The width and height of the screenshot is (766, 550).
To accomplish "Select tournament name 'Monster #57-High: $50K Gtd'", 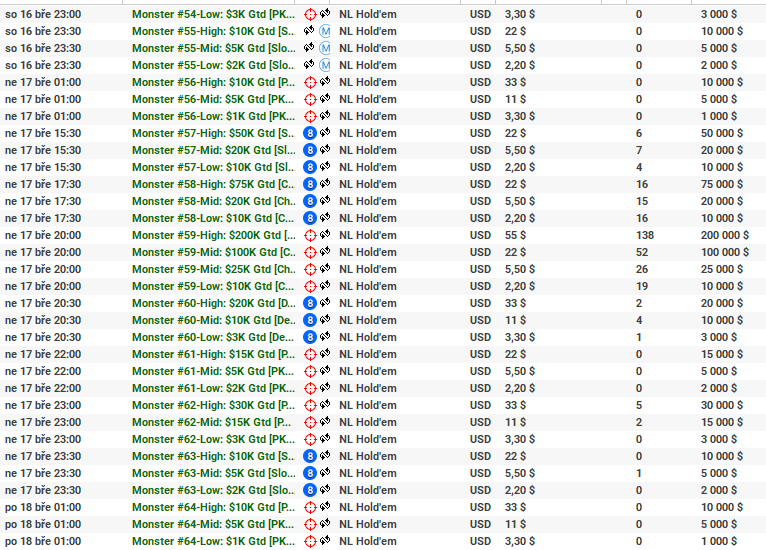I will pyautogui.click(x=213, y=133).
